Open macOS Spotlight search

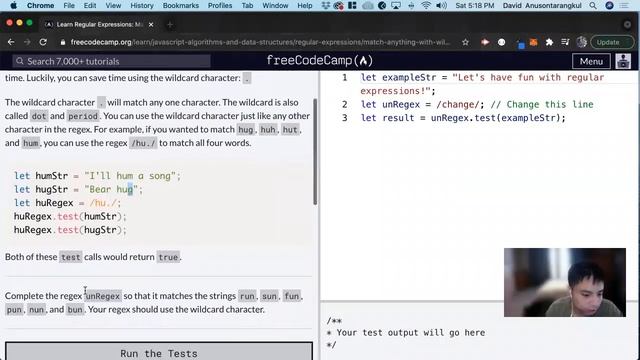pyautogui.click(x=593, y=5)
